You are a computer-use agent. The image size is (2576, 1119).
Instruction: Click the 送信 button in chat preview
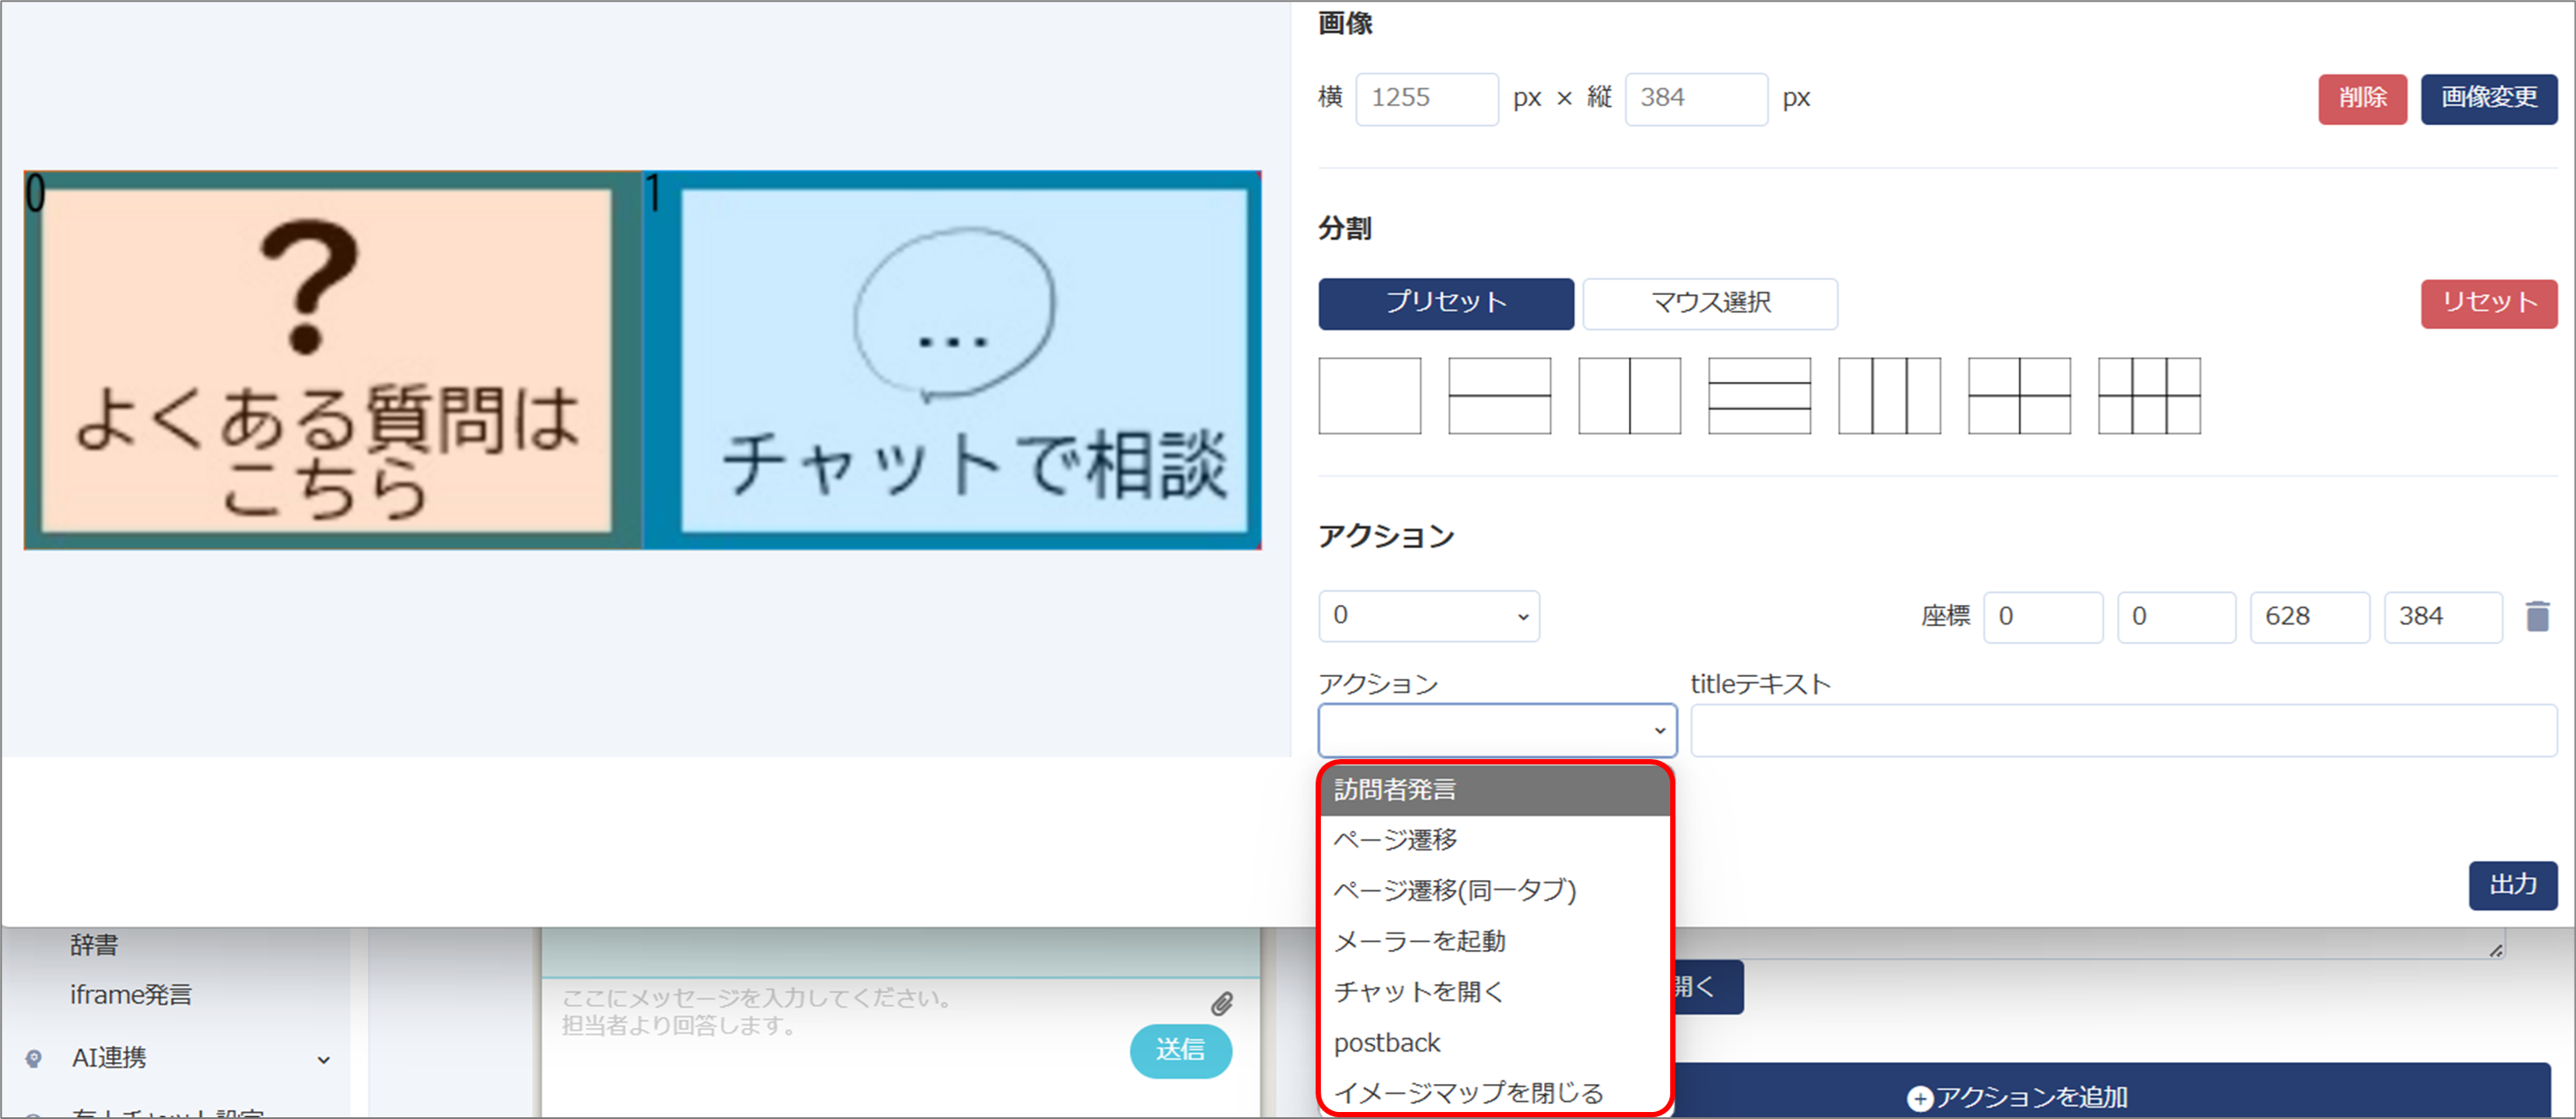pyautogui.click(x=1180, y=1050)
